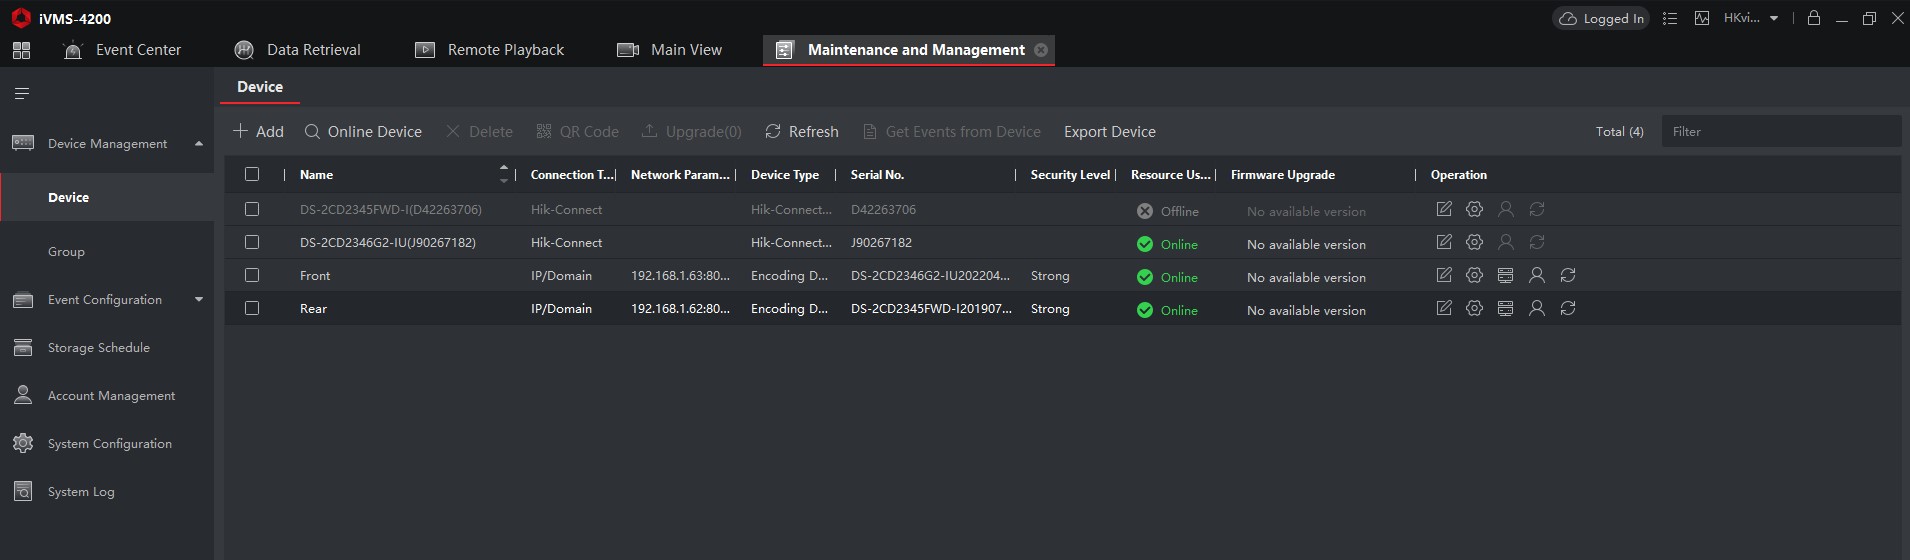Click the lock icon in title bar

point(1813,18)
